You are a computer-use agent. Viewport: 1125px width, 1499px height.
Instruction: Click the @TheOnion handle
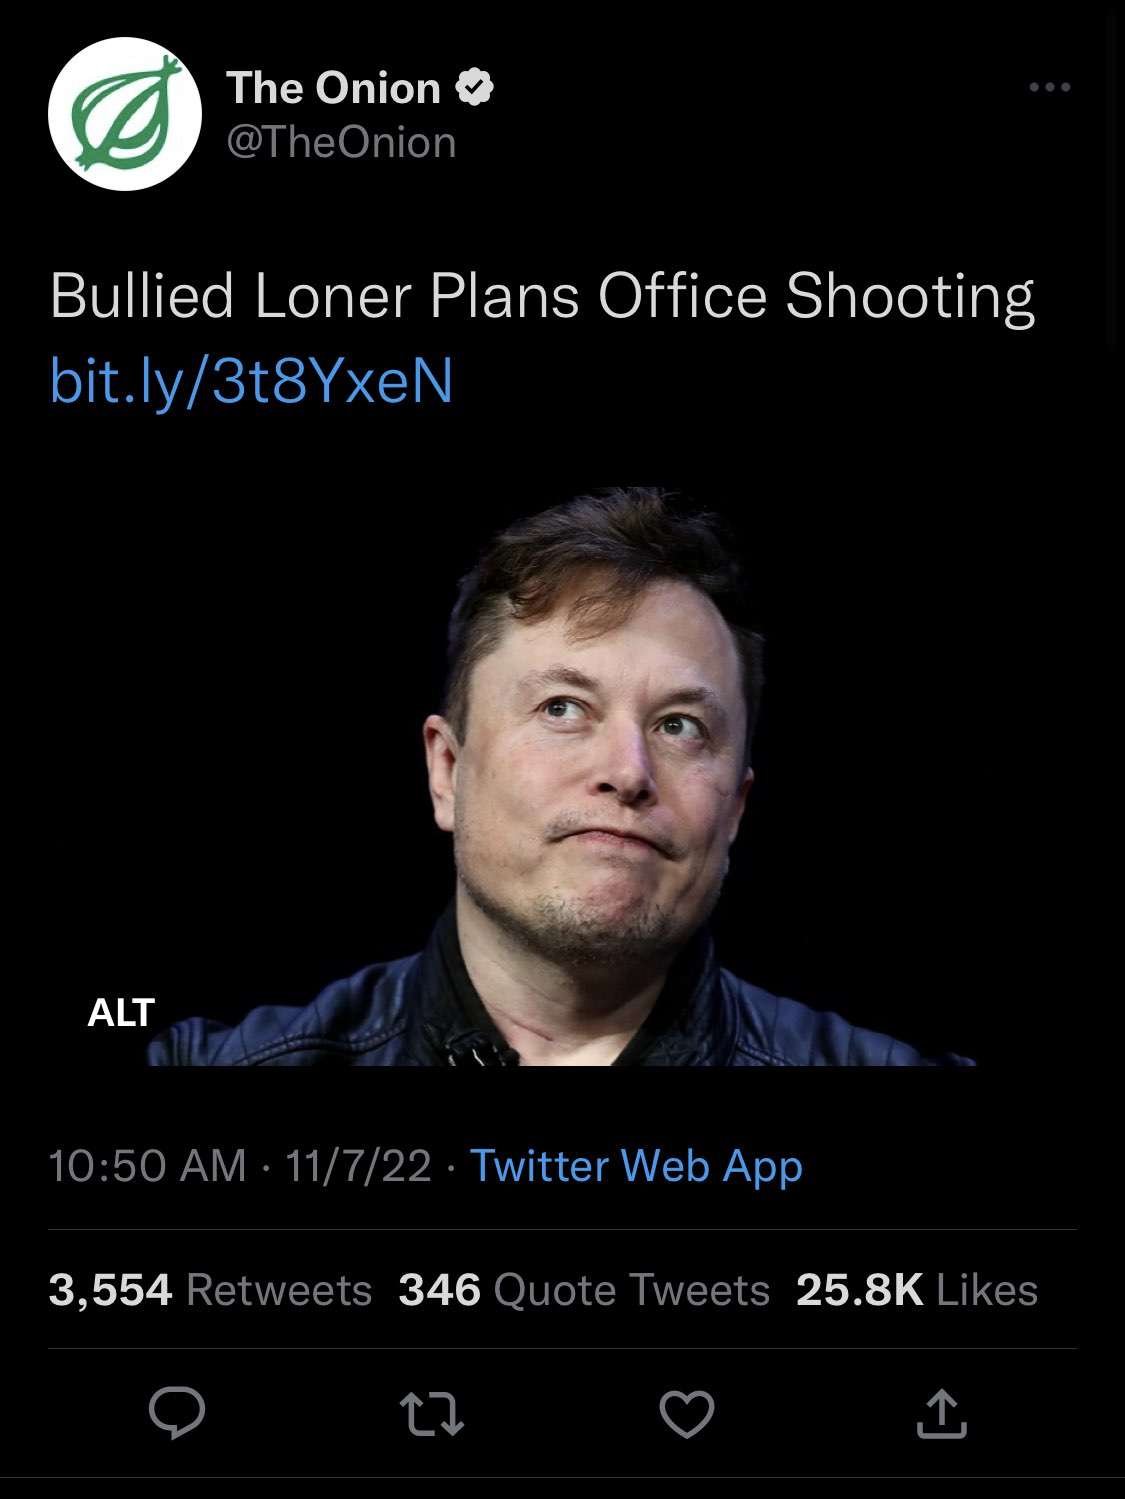341,142
